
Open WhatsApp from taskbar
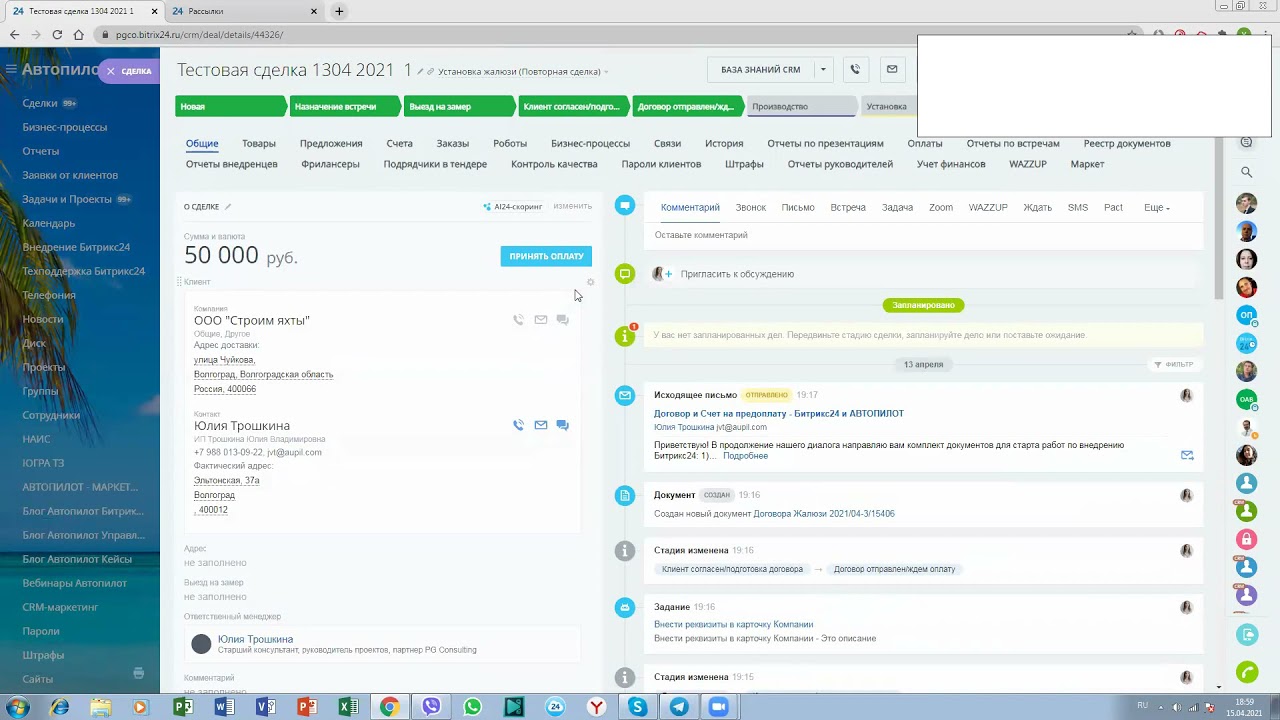pos(472,707)
